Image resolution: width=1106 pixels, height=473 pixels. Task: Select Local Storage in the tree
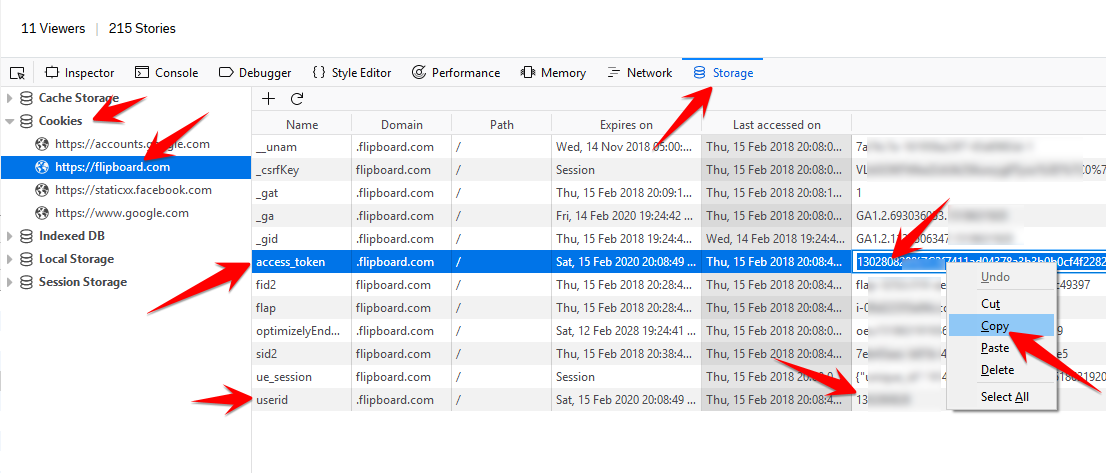click(76, 259)
